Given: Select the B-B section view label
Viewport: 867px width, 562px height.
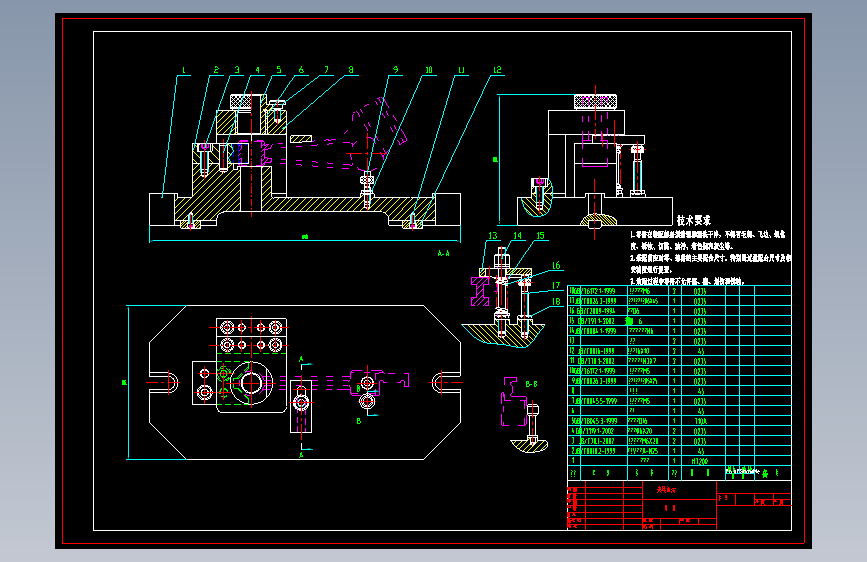Looking at the screenshot, I should click(531, 384).
